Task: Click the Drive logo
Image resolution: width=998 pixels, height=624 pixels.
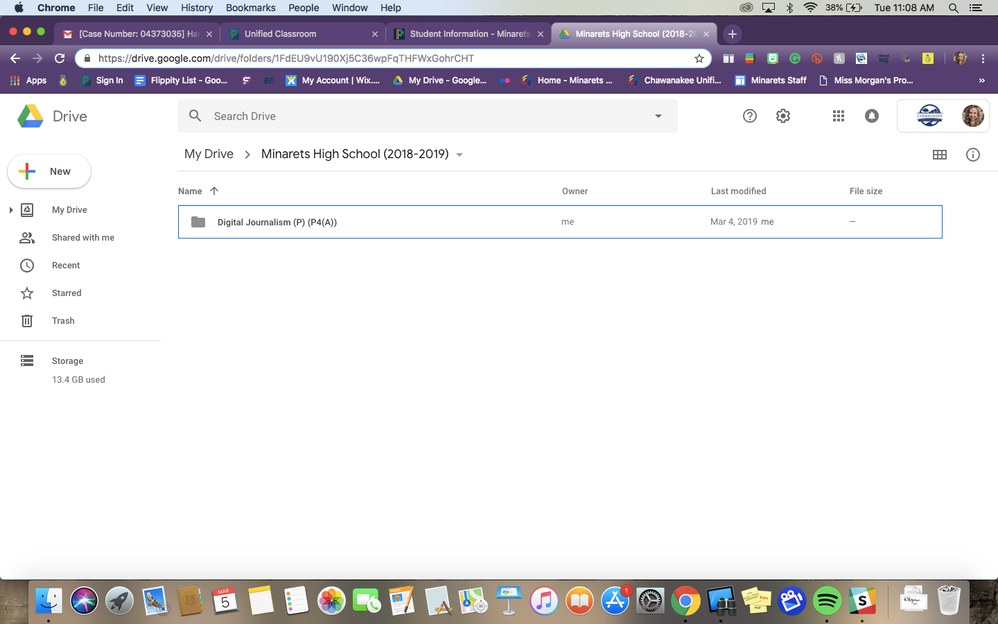Action: [x=52, y=117]
